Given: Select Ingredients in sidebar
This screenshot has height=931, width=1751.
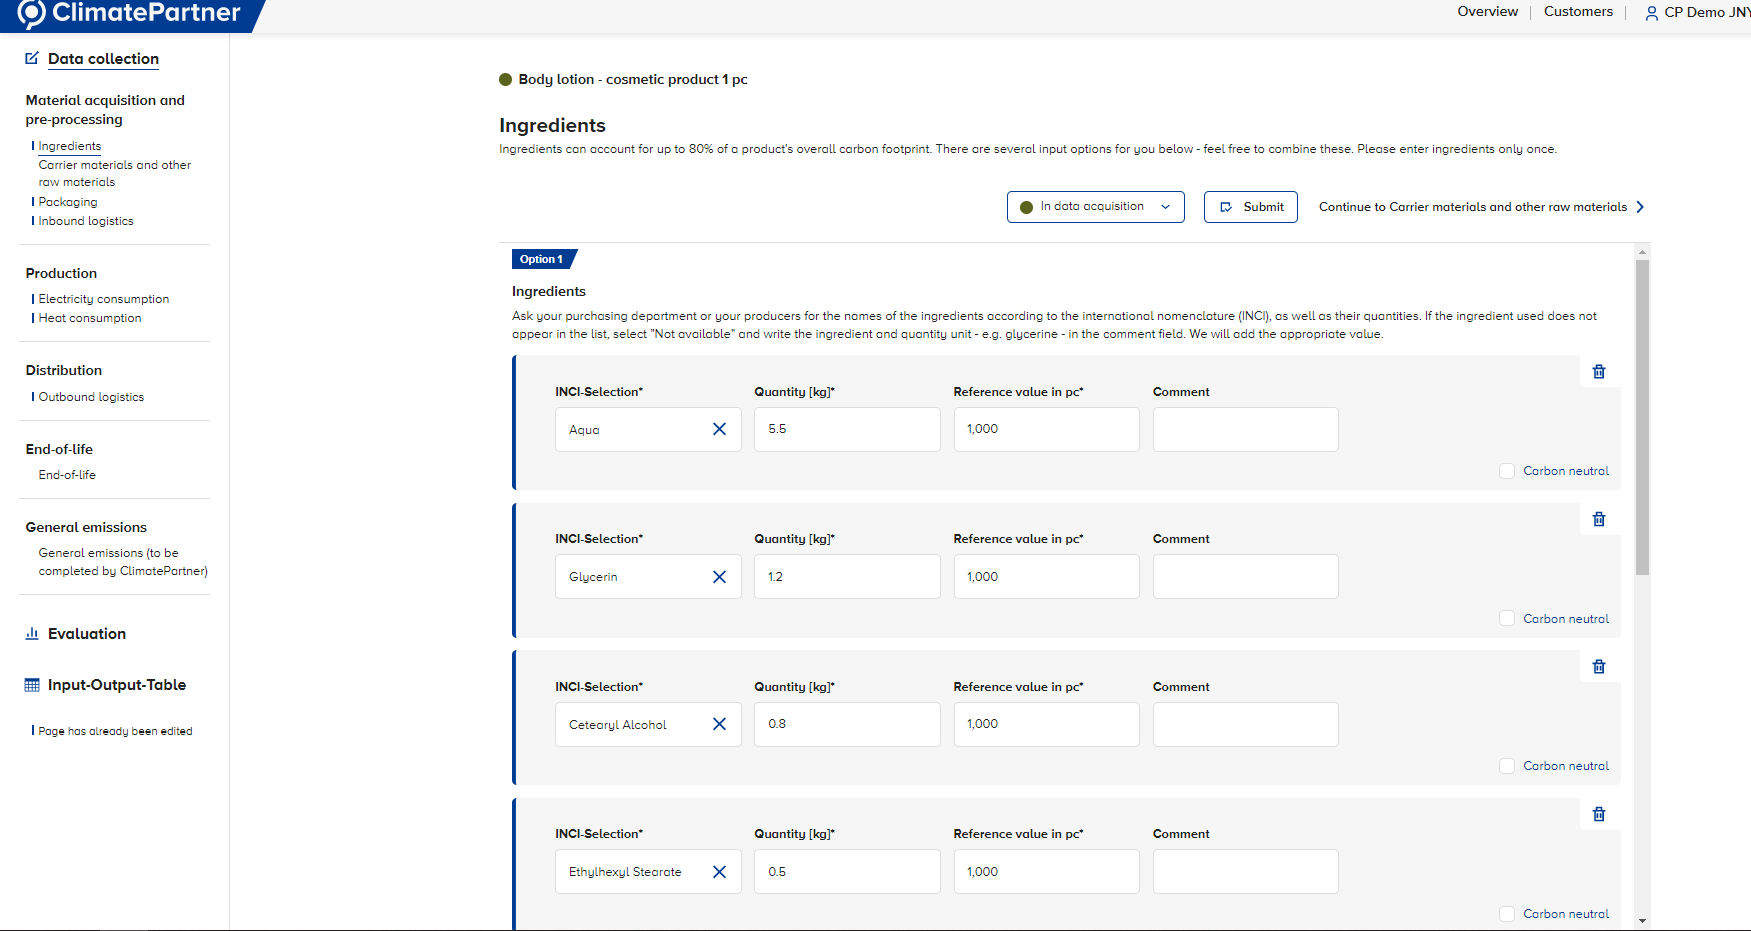Looking at the screenshot, I should [x=70, y=146].
